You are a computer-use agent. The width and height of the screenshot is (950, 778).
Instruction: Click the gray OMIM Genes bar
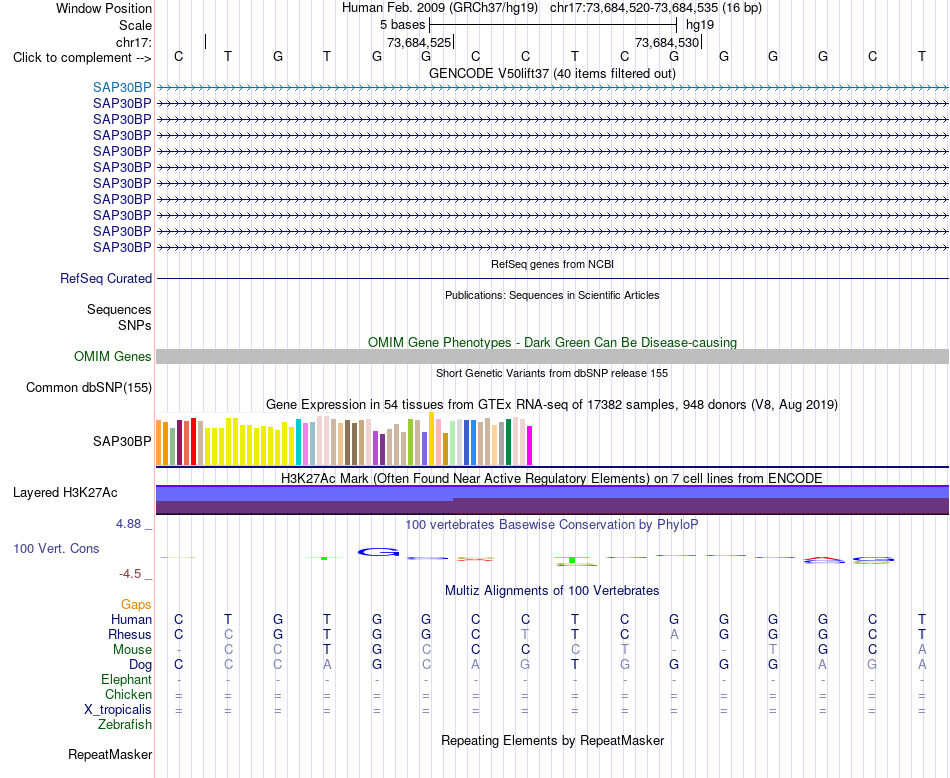coord(552,356)
